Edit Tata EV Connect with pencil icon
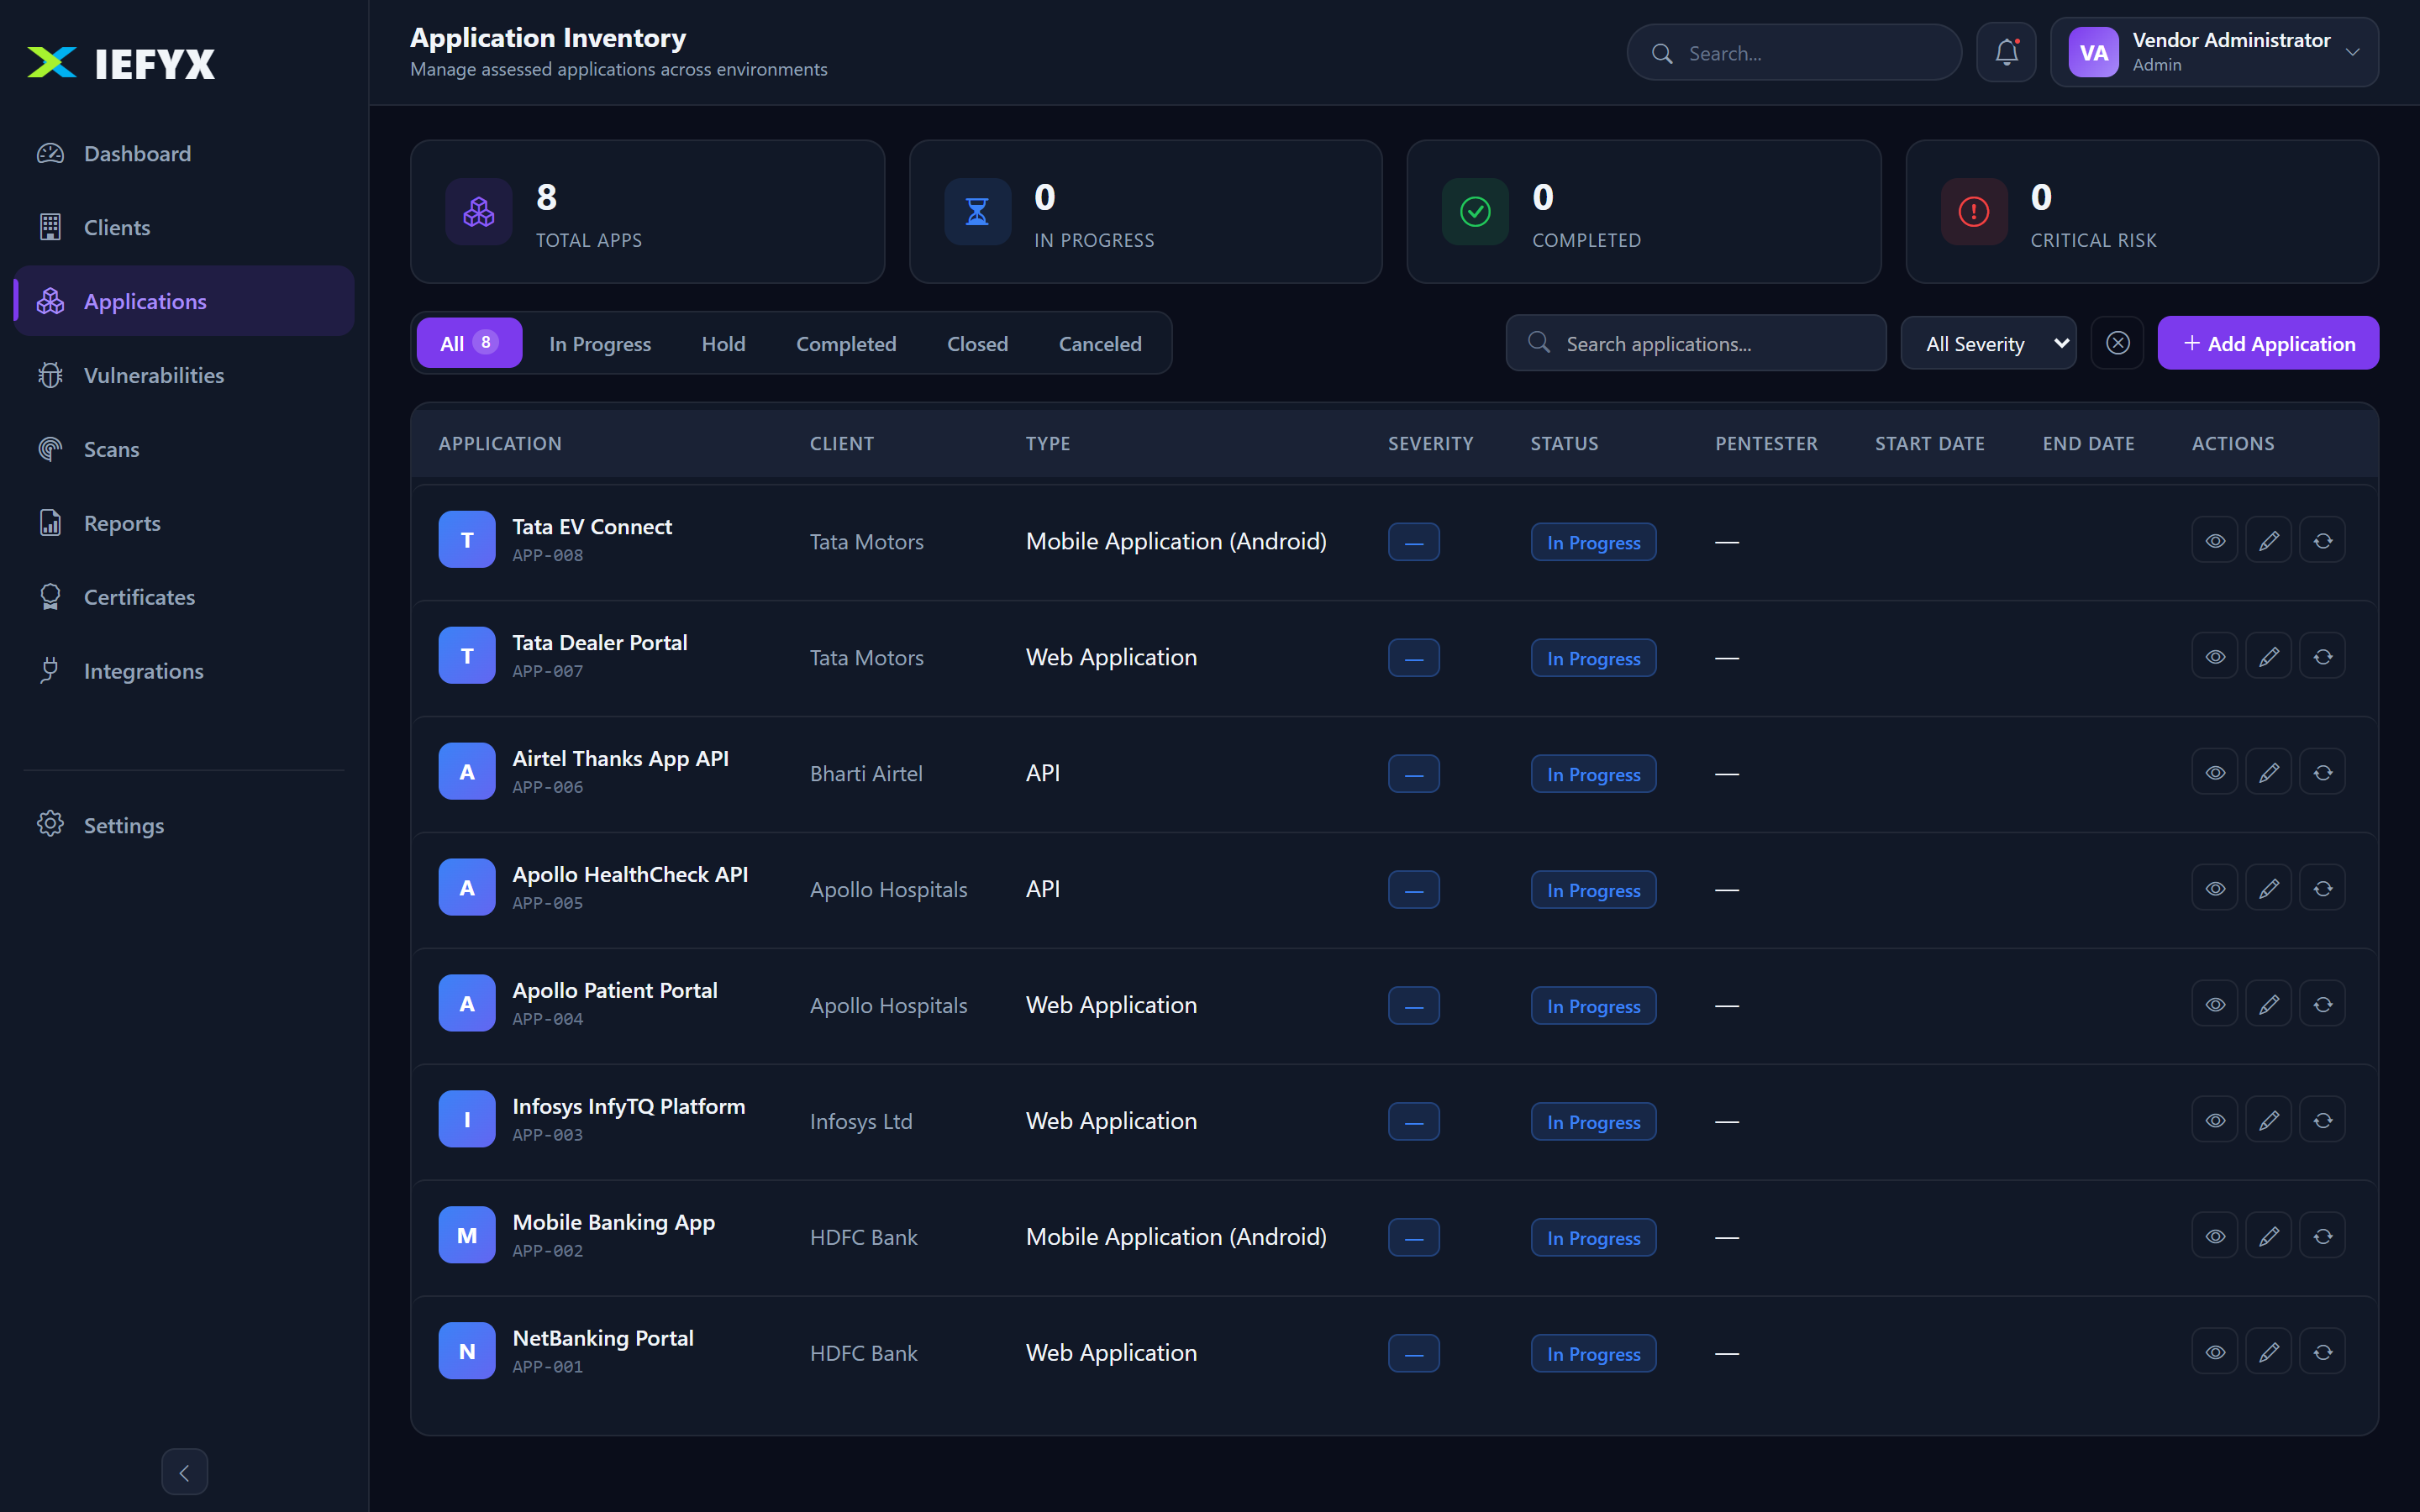 [x=2269, y=540]
